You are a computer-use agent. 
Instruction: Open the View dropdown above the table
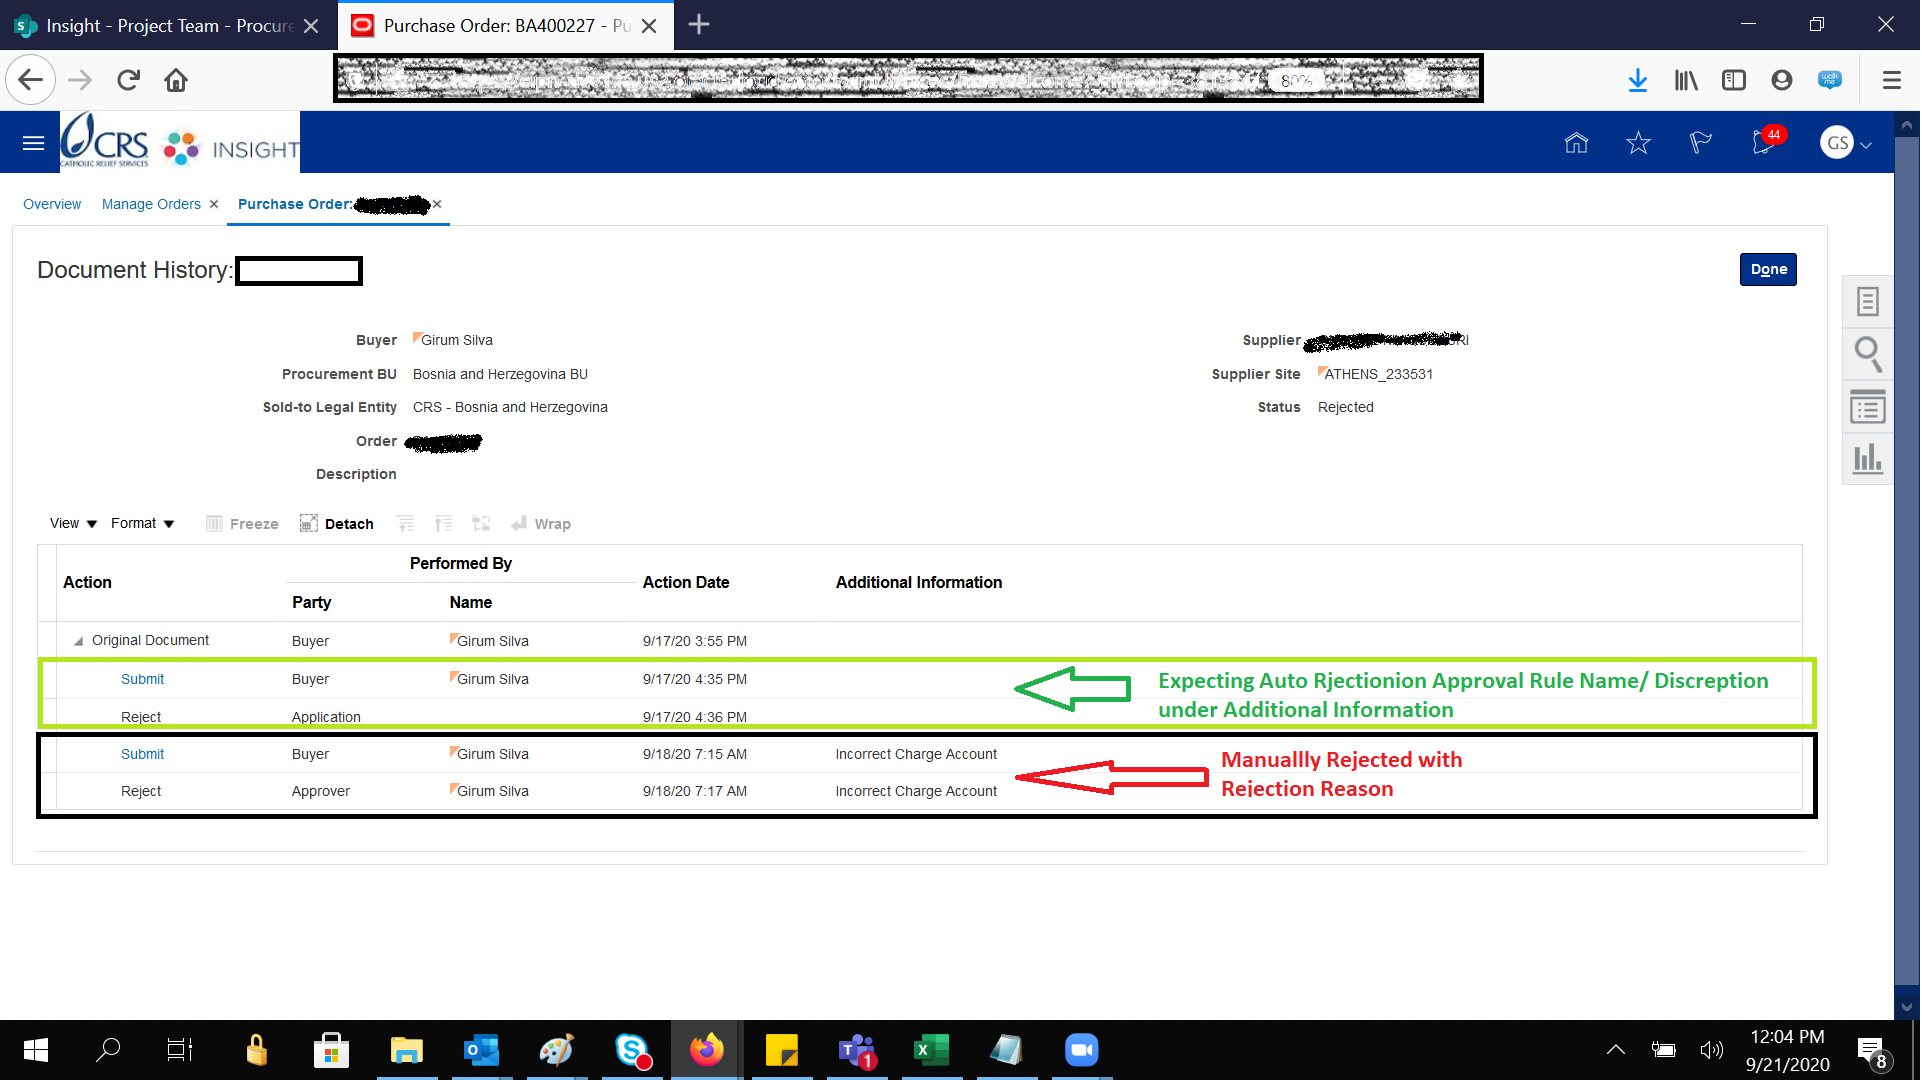(x=70, y=523)
